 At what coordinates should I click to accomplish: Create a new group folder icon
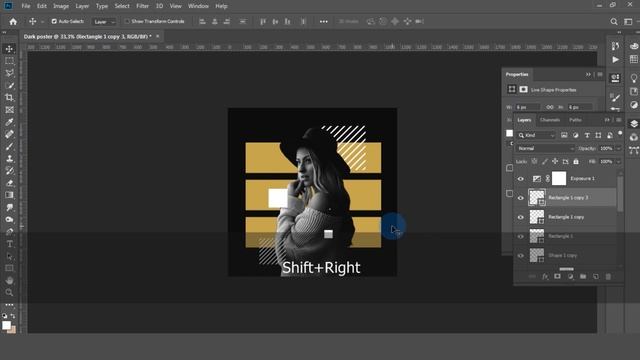tap(583, 277)
